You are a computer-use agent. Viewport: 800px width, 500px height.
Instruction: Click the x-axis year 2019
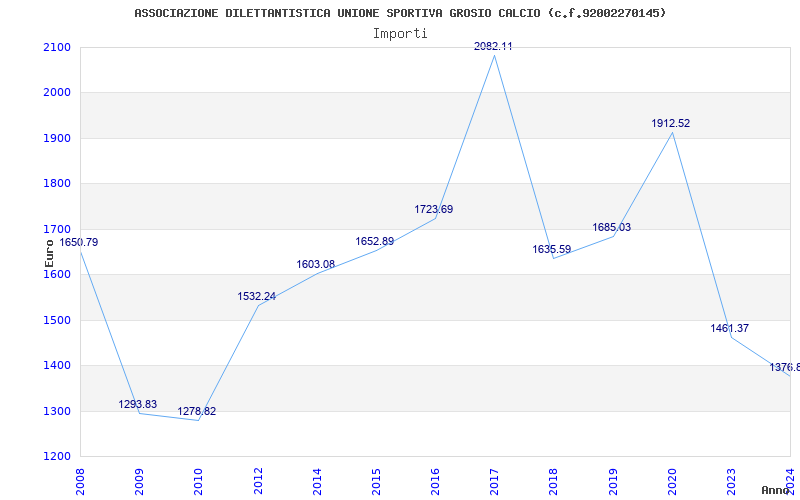pos(613,482)
